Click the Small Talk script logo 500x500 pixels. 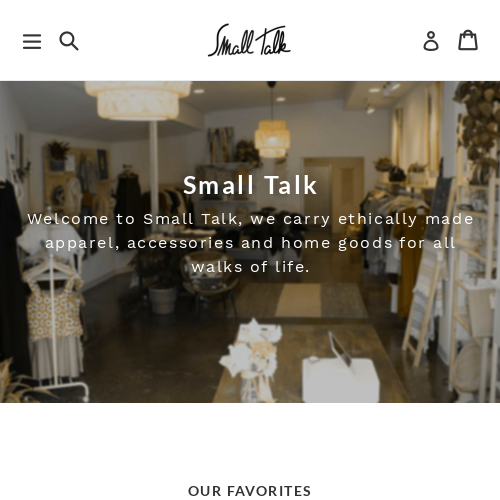[249, 40]
